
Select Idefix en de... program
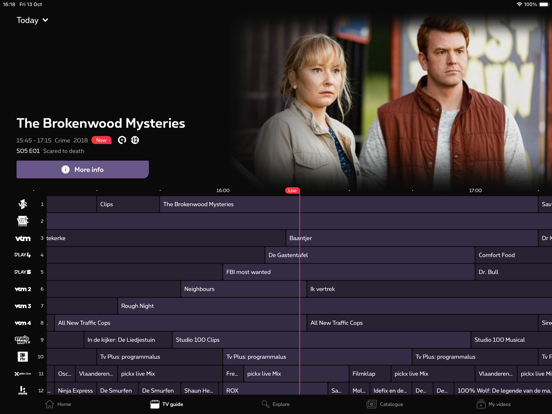(391, 390)
